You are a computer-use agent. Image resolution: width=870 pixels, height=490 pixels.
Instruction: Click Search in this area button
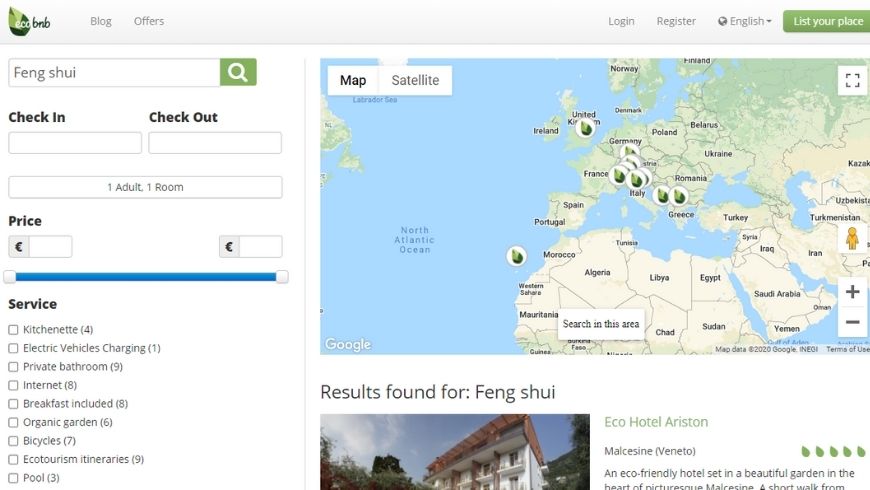click(601, 324)
